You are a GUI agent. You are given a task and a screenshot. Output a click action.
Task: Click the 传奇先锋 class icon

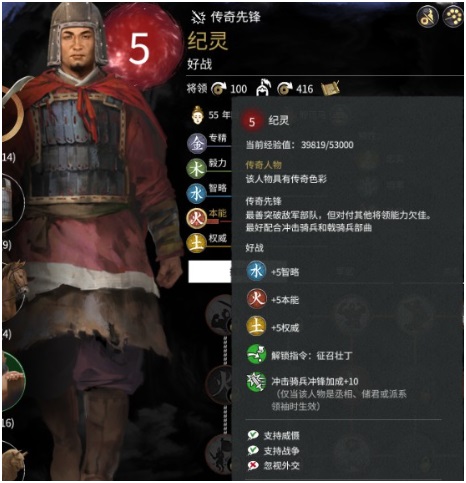pyautogui.click(x=198, y=17)
